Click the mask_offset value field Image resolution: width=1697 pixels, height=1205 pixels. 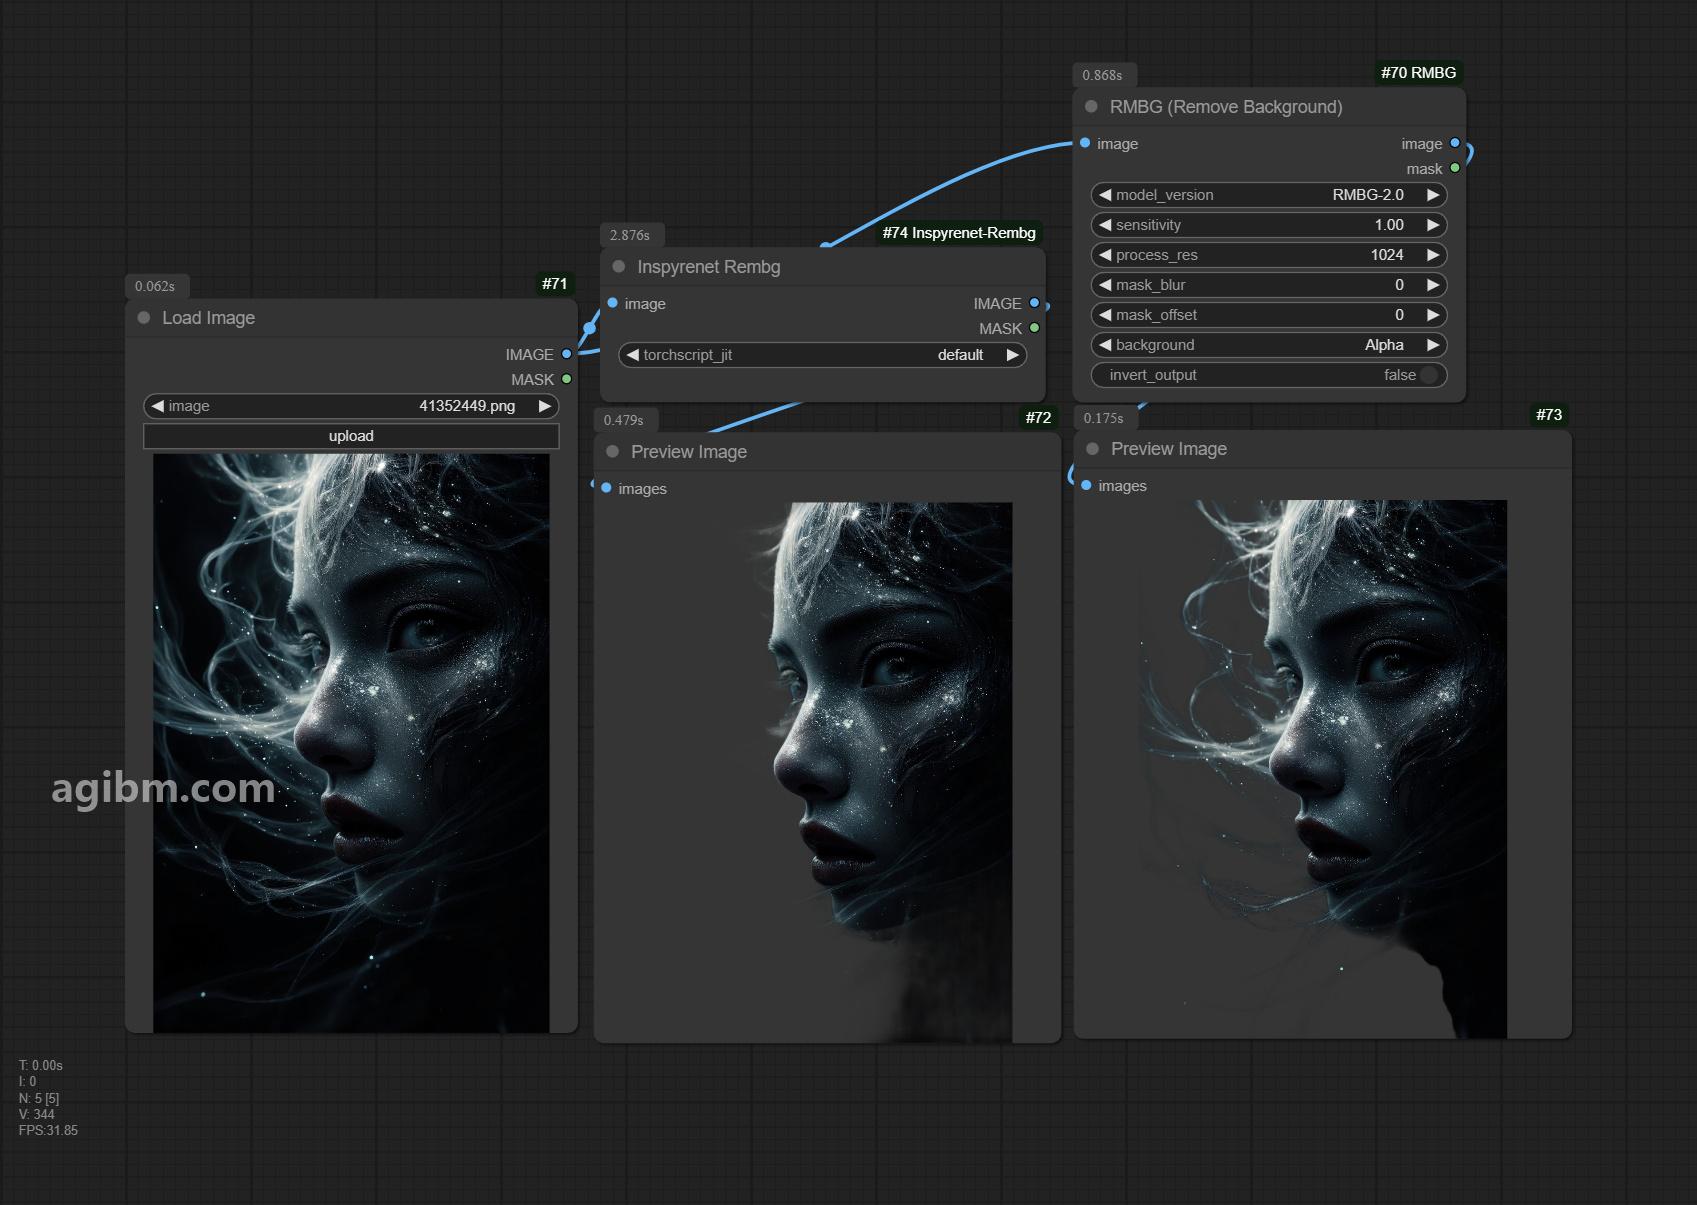[1269, 315]
